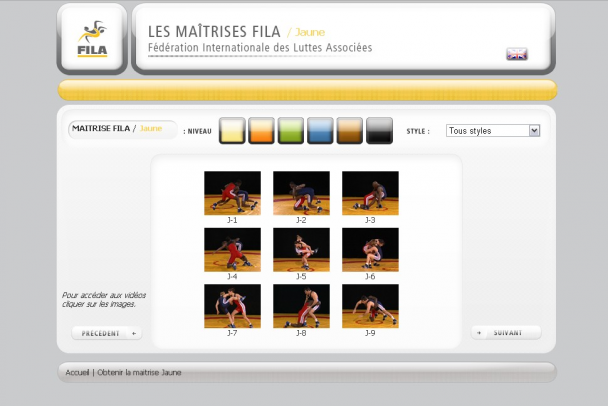Select the brown level swatch
The width and height of the screenshot is (608, 406).
349,131
